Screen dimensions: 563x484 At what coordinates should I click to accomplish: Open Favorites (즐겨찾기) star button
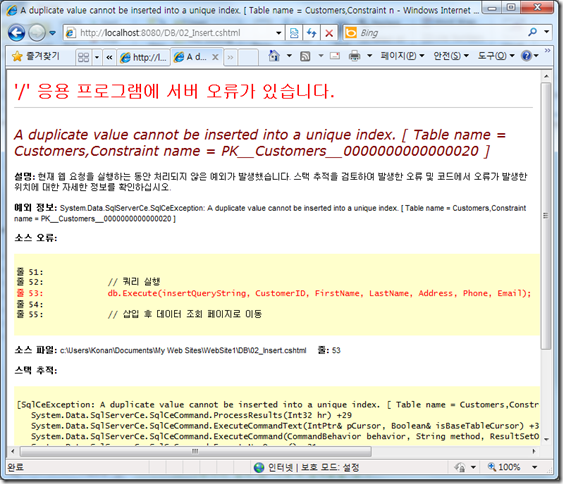tap(36, 56)
